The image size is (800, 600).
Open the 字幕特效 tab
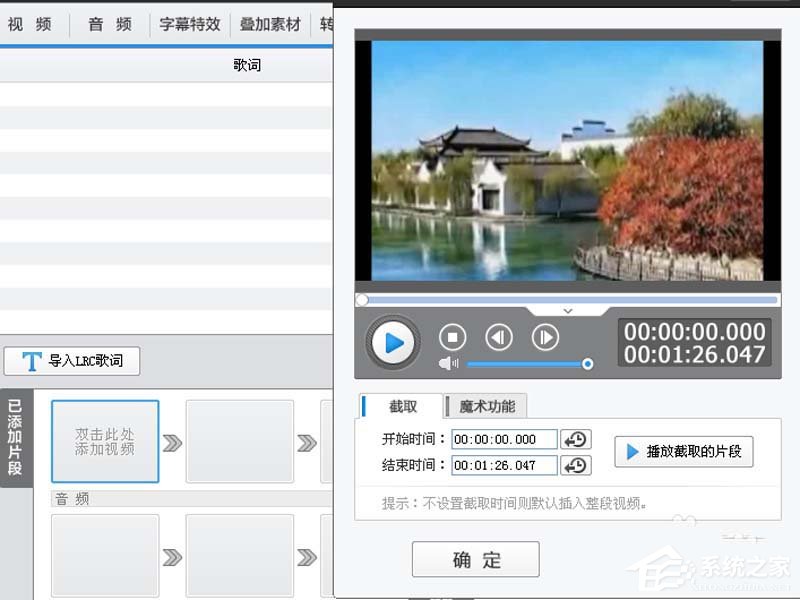tap(190, 24)
